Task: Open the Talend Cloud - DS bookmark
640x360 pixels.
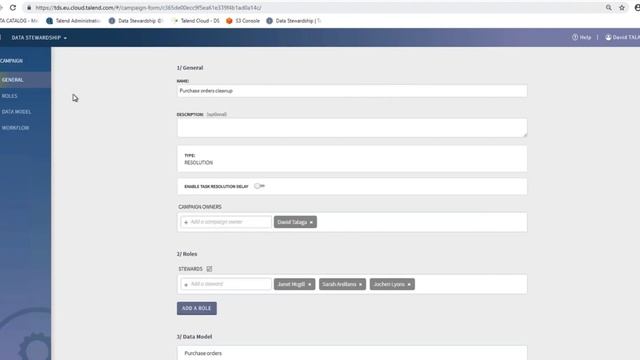Action: tap(196, 21)
